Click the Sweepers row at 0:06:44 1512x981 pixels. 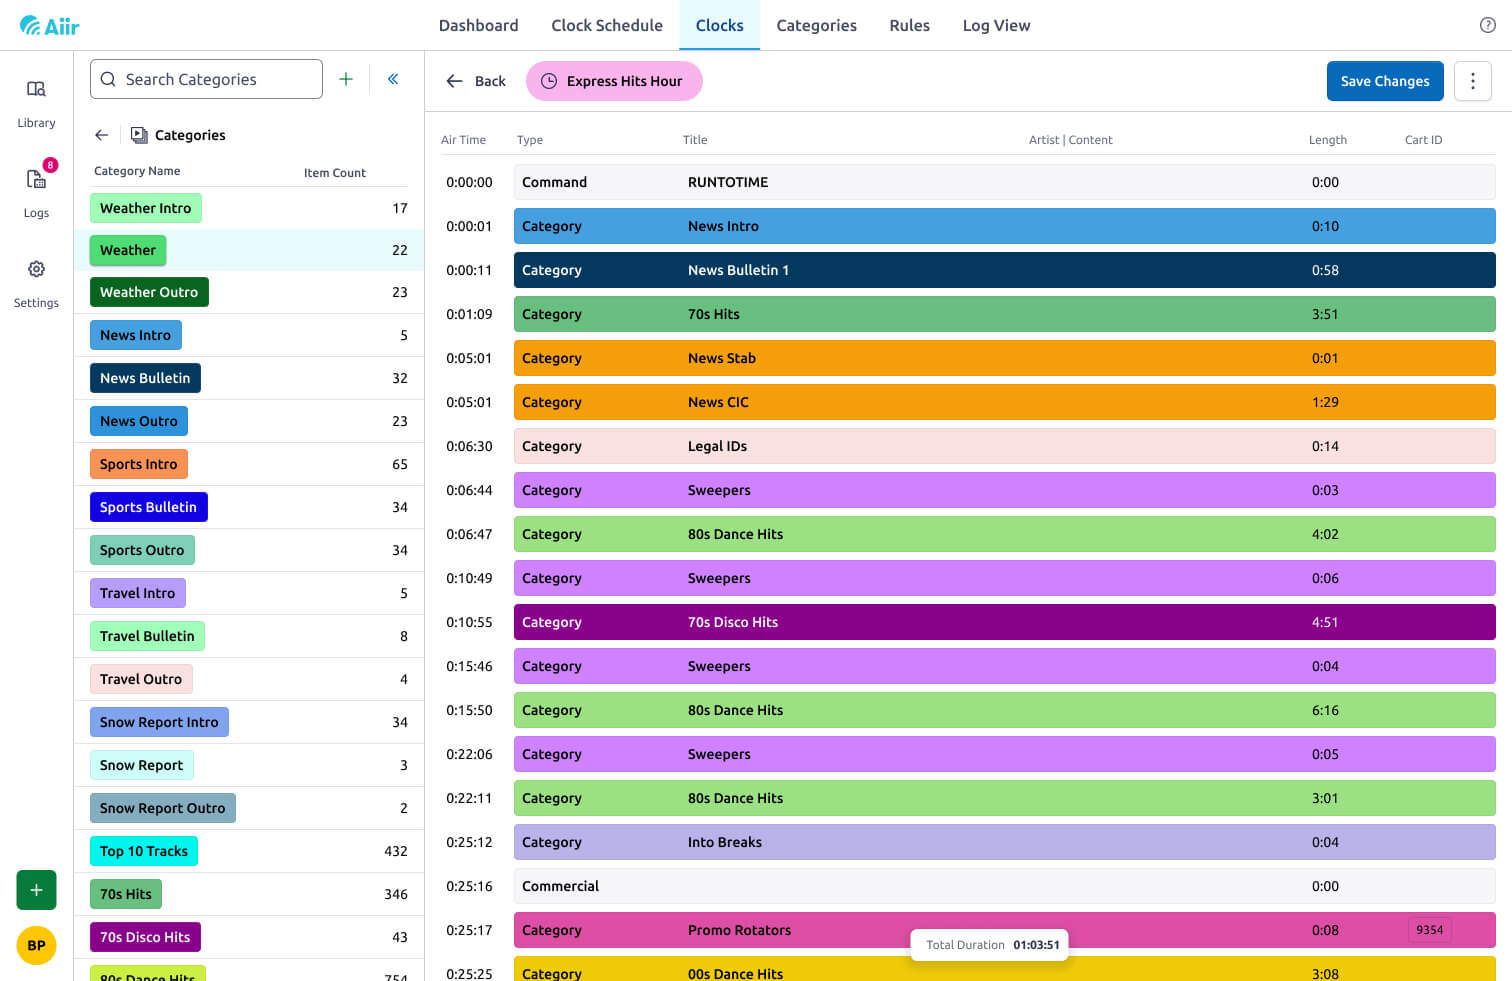pyautogui.click(x=1005, y=490)
